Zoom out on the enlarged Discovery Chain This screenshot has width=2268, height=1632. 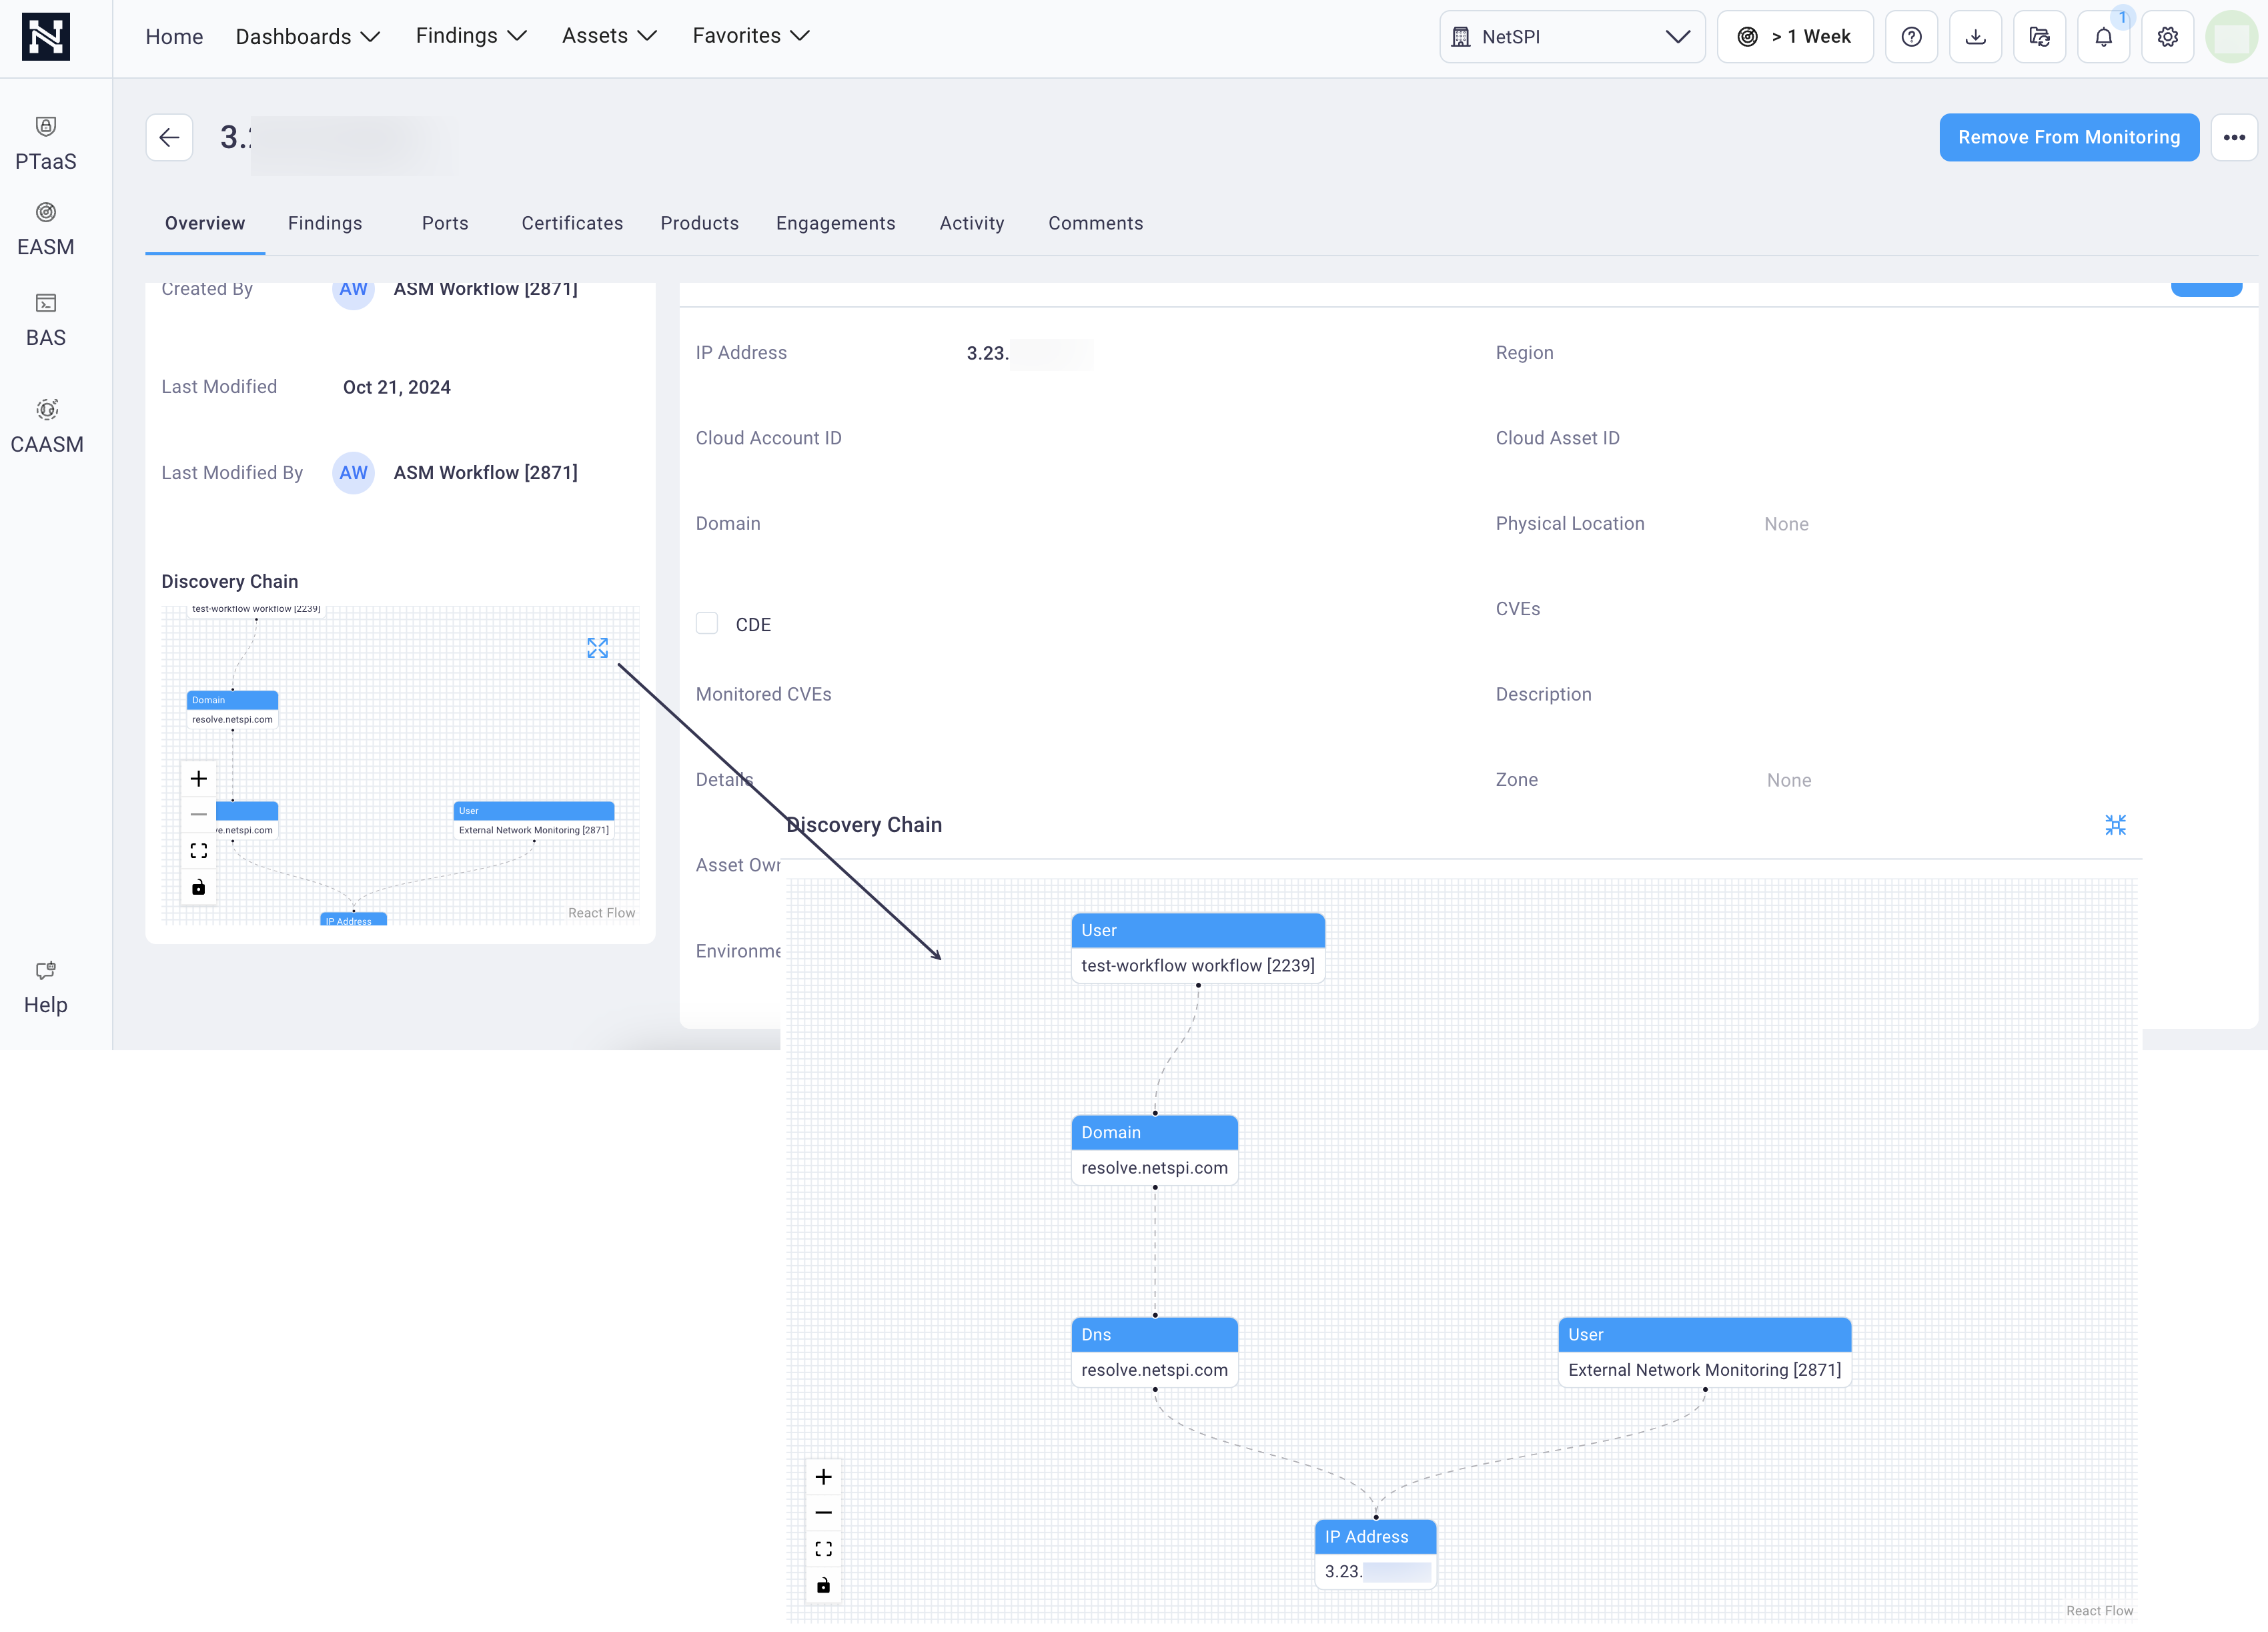(x=823, y=1513)
